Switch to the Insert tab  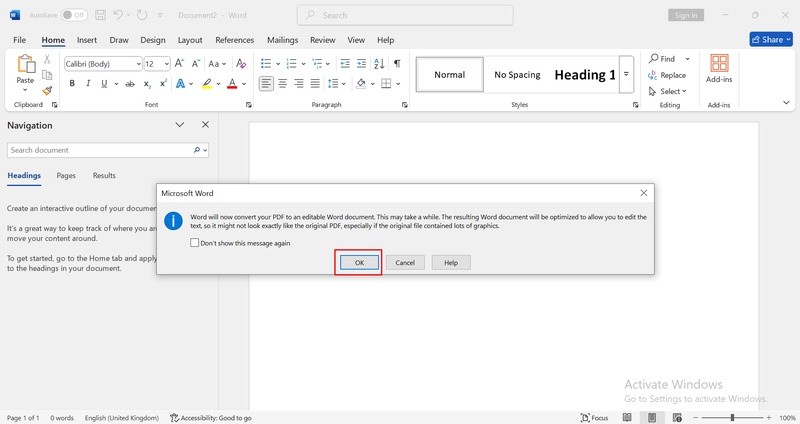click(87, 40)
